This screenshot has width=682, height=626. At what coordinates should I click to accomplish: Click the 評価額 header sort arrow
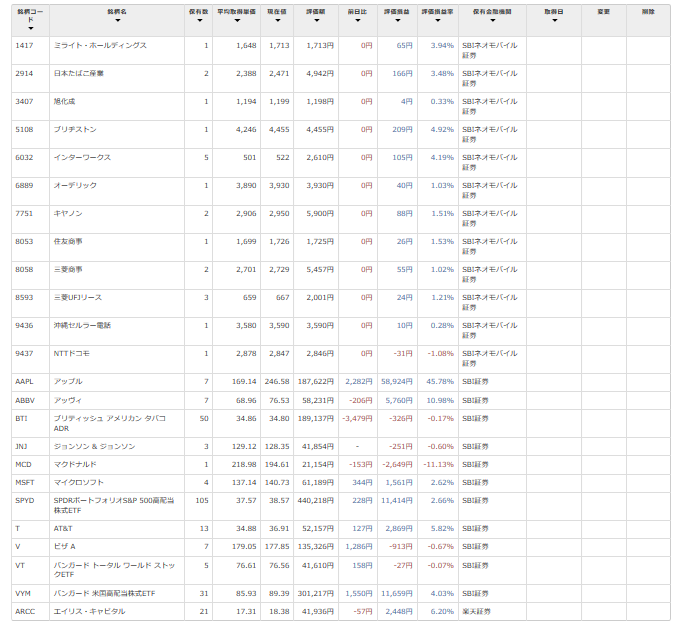(x=316, y=20)
